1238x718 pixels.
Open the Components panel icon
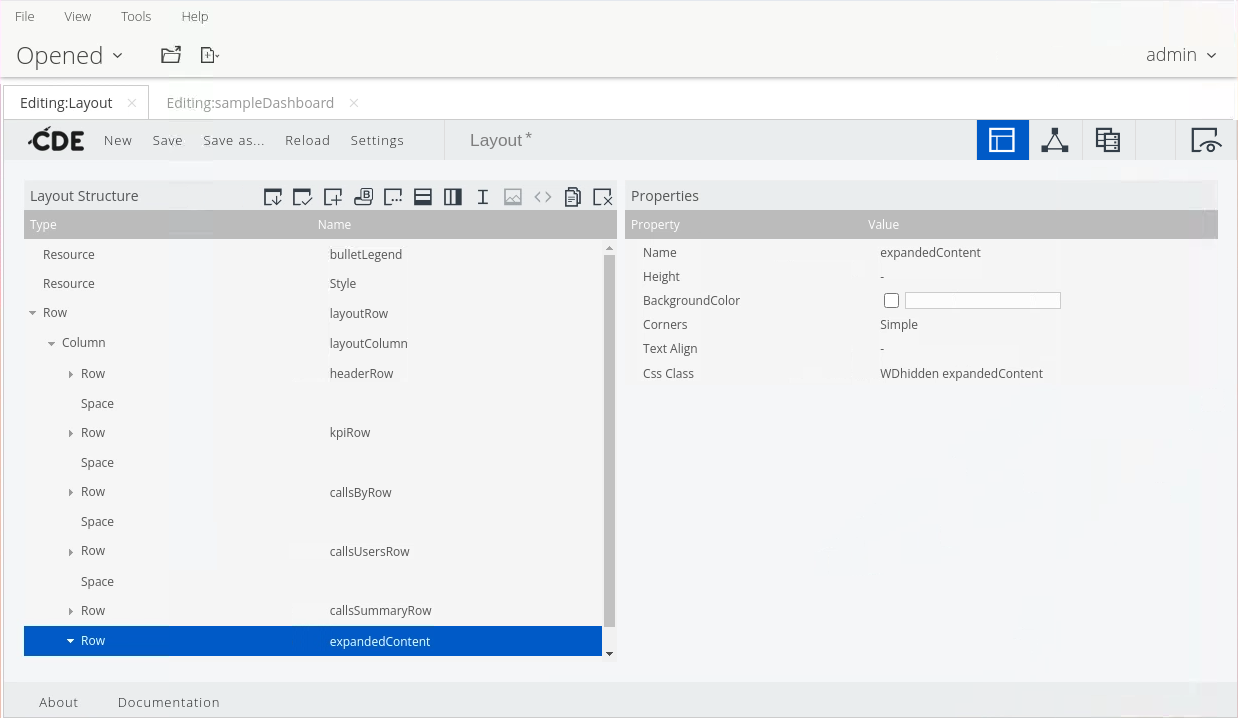[x=1055, y=140]
